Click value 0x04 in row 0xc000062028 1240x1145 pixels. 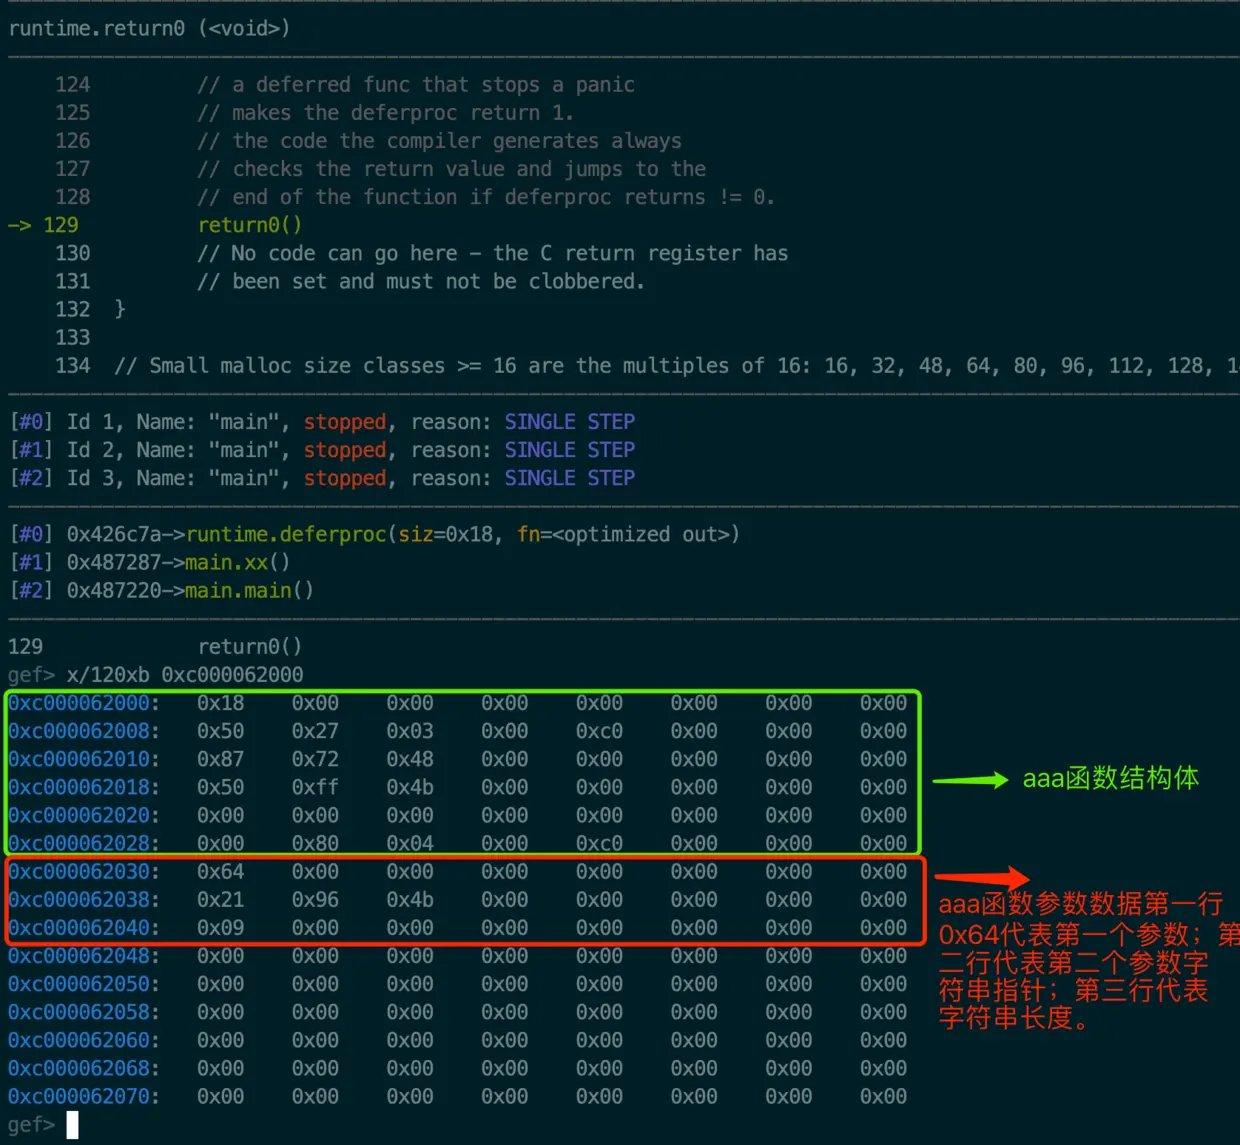(410, 843)
